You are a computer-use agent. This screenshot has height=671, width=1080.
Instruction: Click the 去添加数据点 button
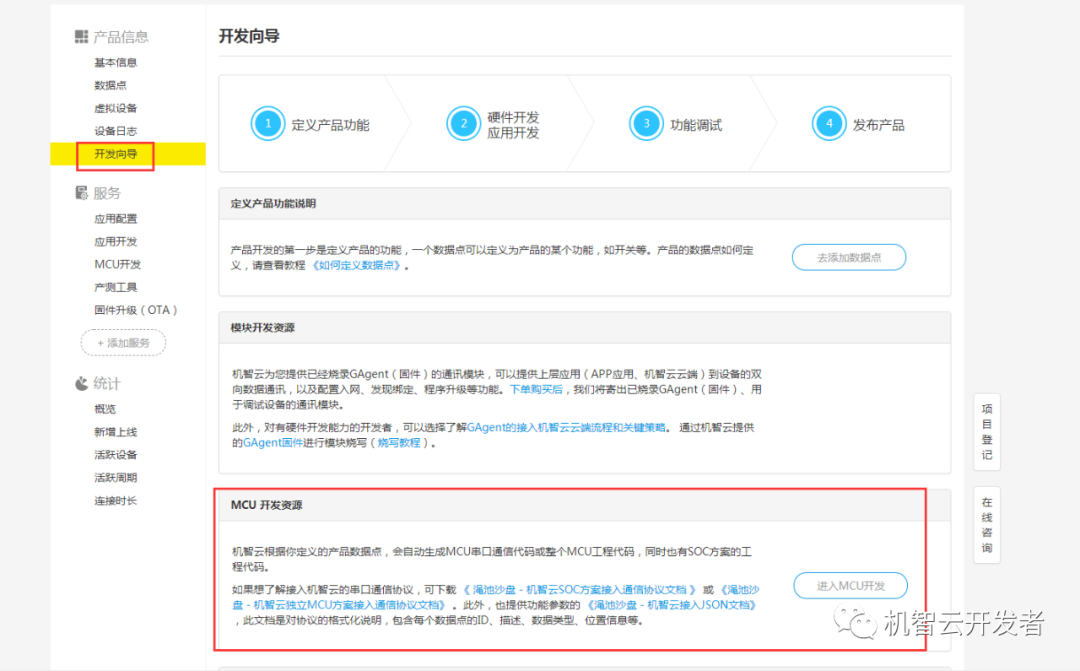(849, 257)
